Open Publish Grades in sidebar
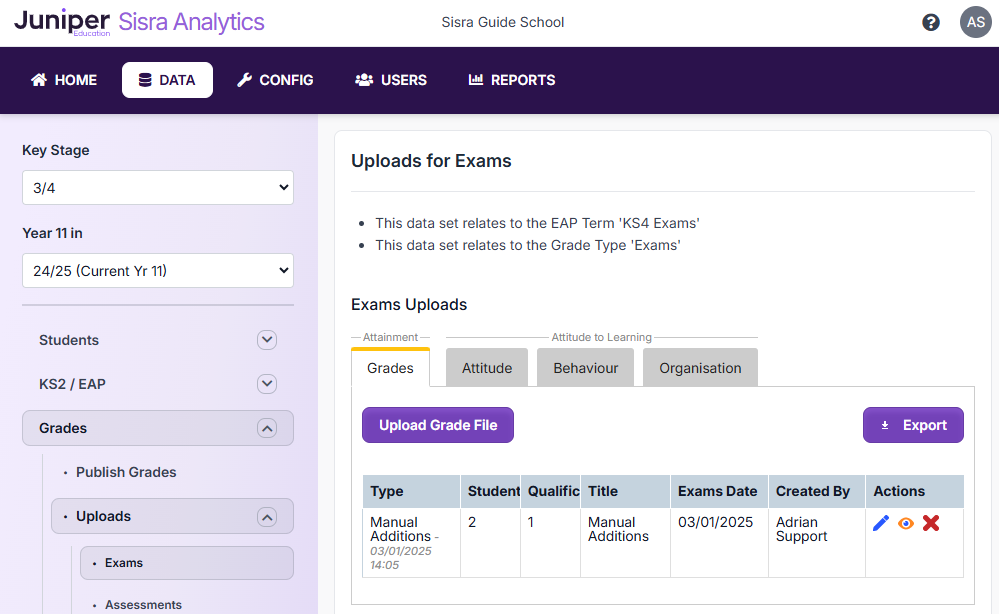 [126, 472]
